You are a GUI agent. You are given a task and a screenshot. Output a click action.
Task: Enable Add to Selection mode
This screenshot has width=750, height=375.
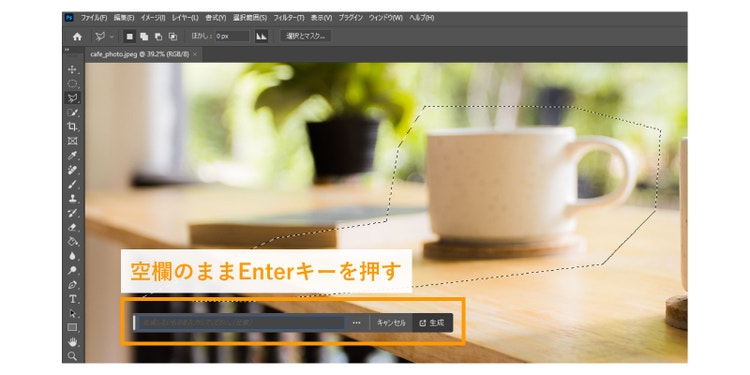click(144, 36)
